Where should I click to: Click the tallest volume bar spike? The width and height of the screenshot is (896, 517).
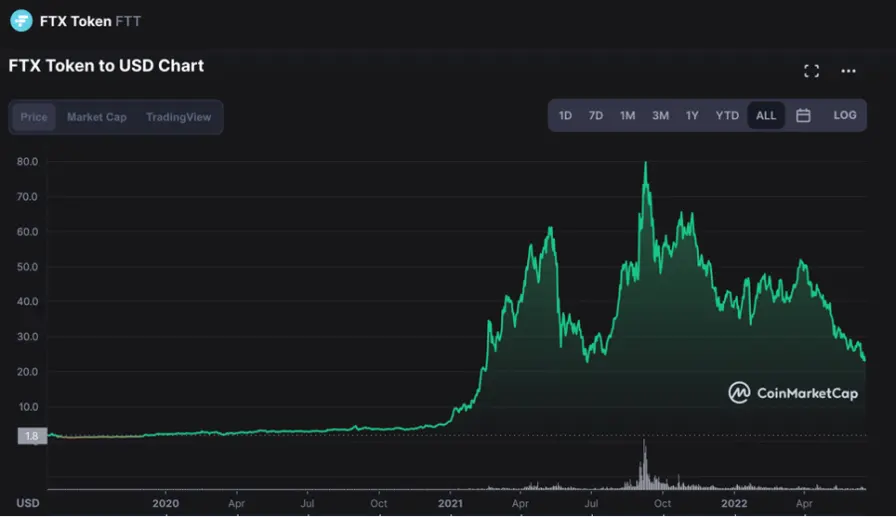644,464
